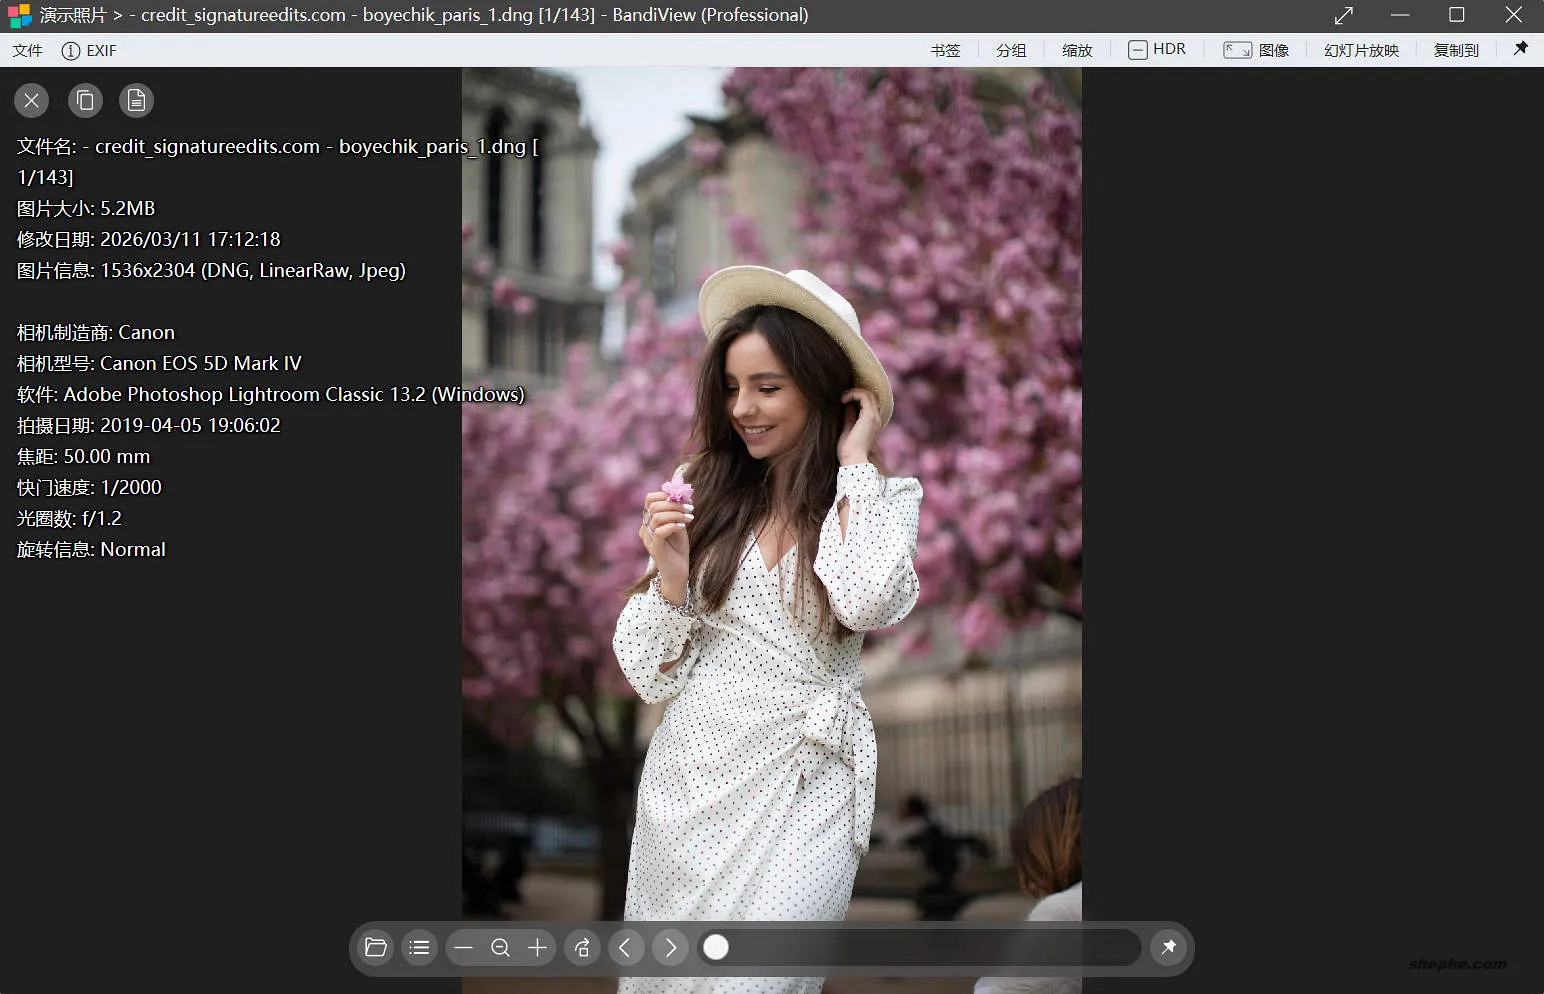Expand the 缩放 zoom dropdown
The height and width of the screenshot is (994, 1544).
pyautogui.click(x=1077, y=50)
